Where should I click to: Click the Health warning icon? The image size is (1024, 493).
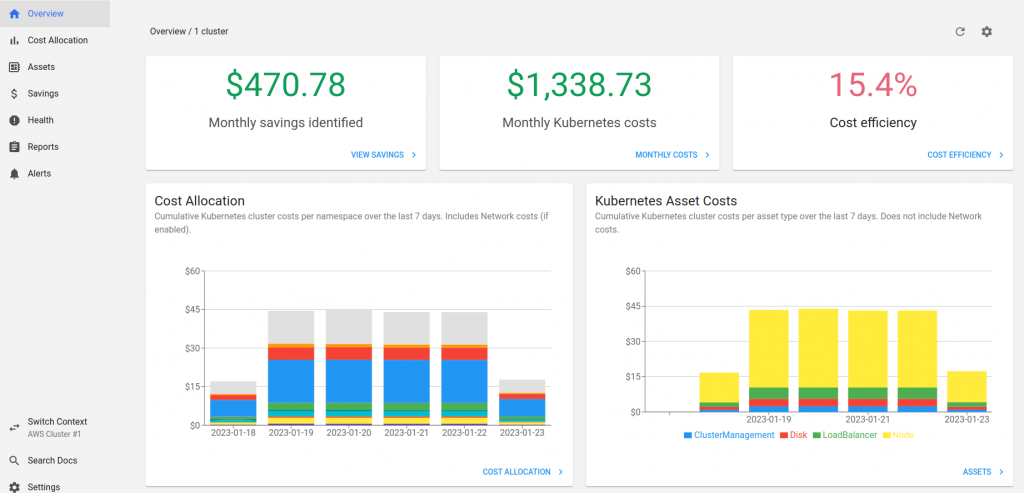coord(14,121)
